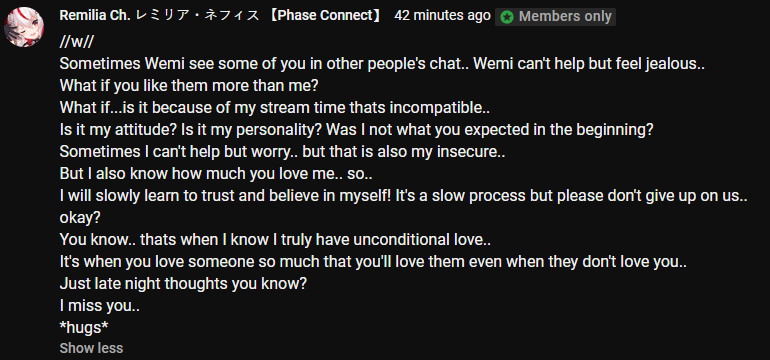Click the 'Members only' badge
Screen dimensions: 770x360
point(555,17)
